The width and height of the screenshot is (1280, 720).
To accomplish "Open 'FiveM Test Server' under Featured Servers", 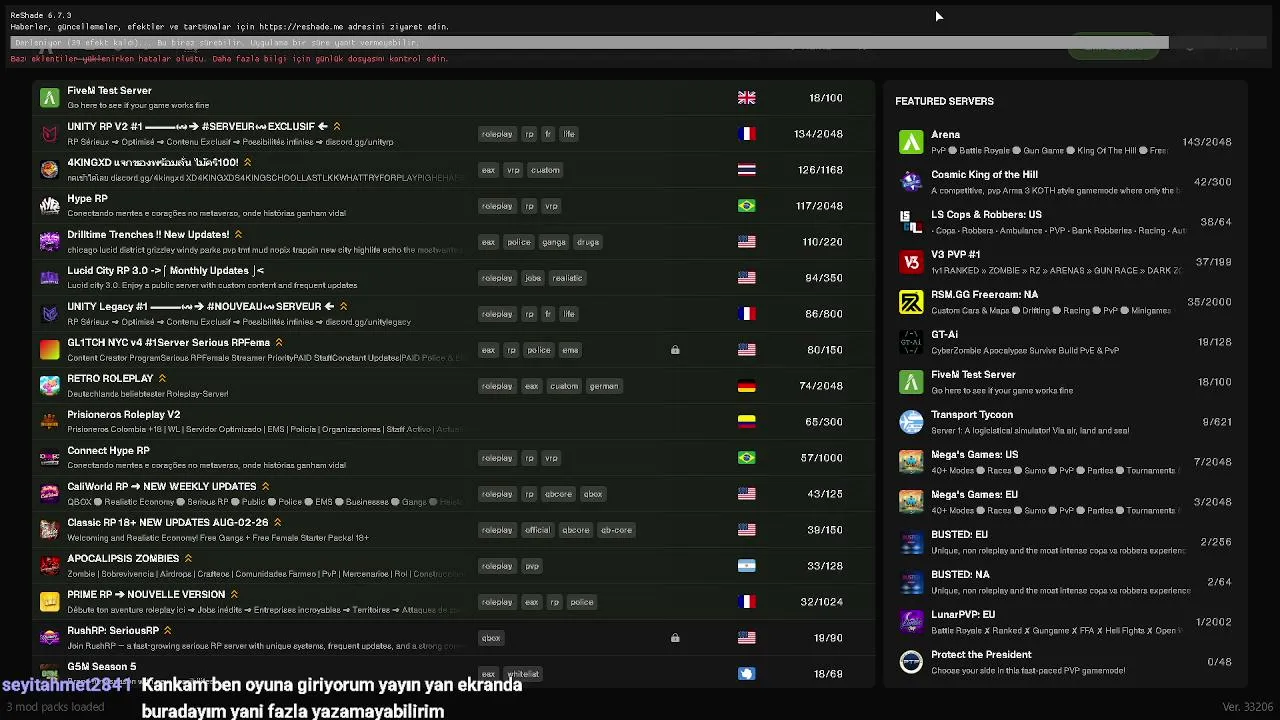I will [1066, 382].
